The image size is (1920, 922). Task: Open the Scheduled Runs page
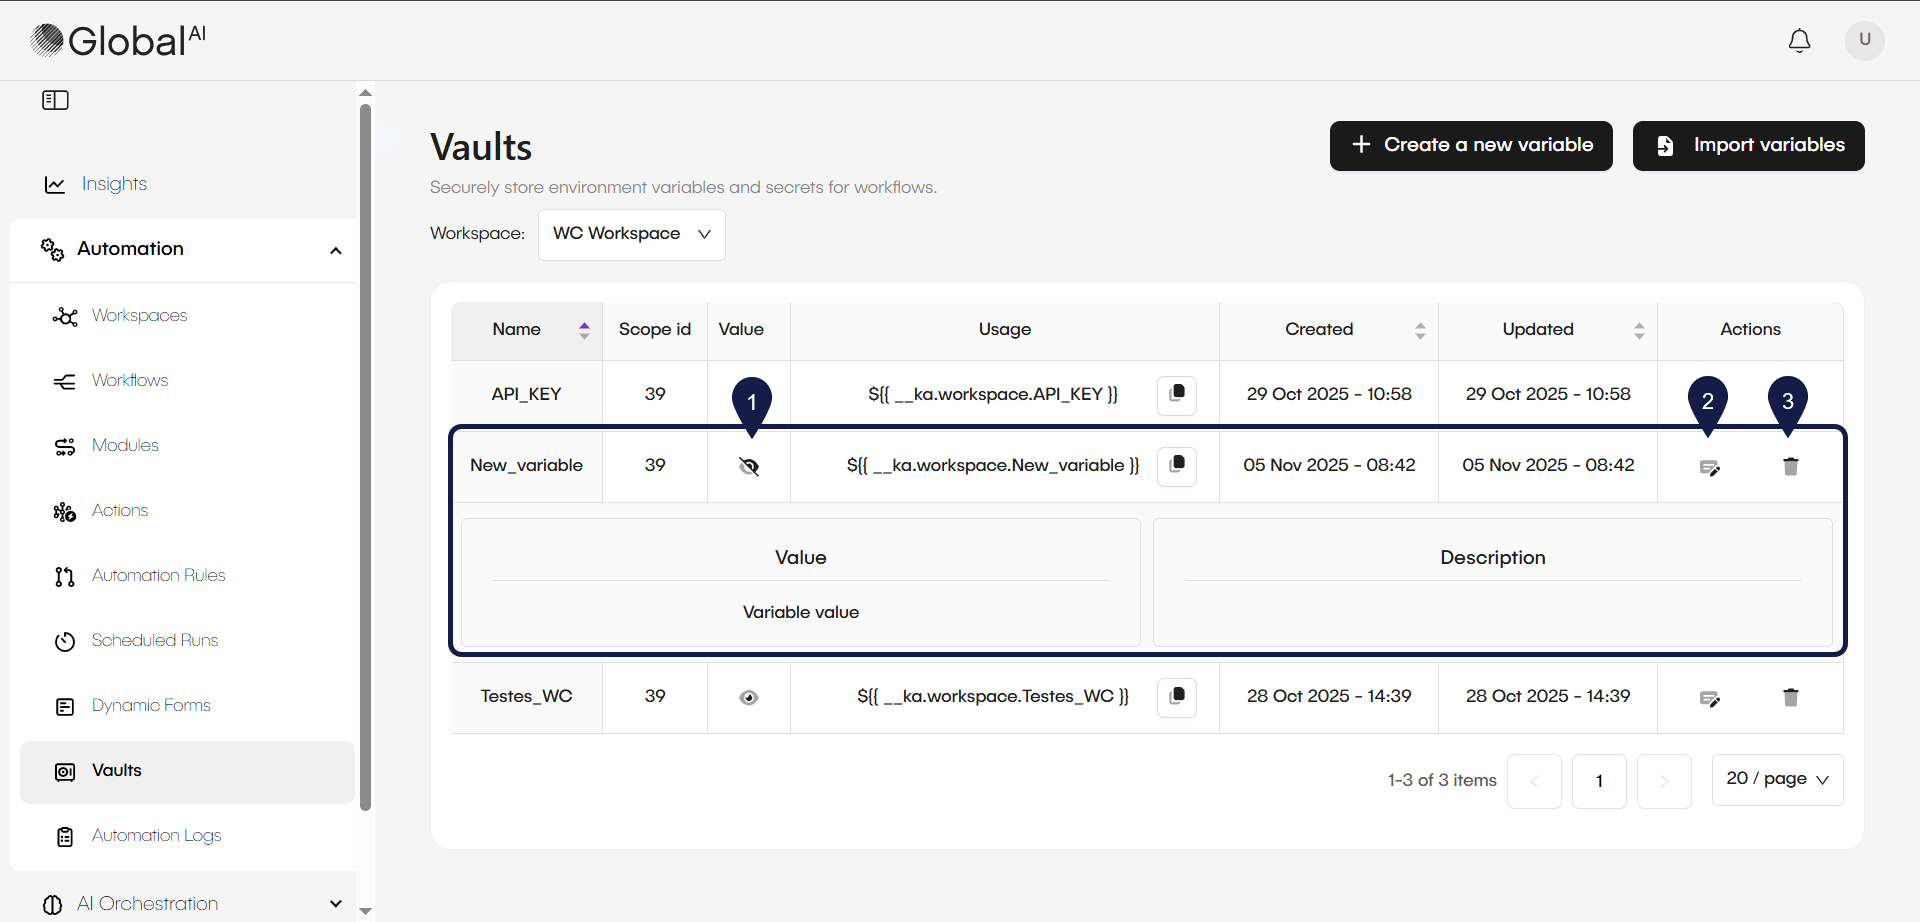154,640
